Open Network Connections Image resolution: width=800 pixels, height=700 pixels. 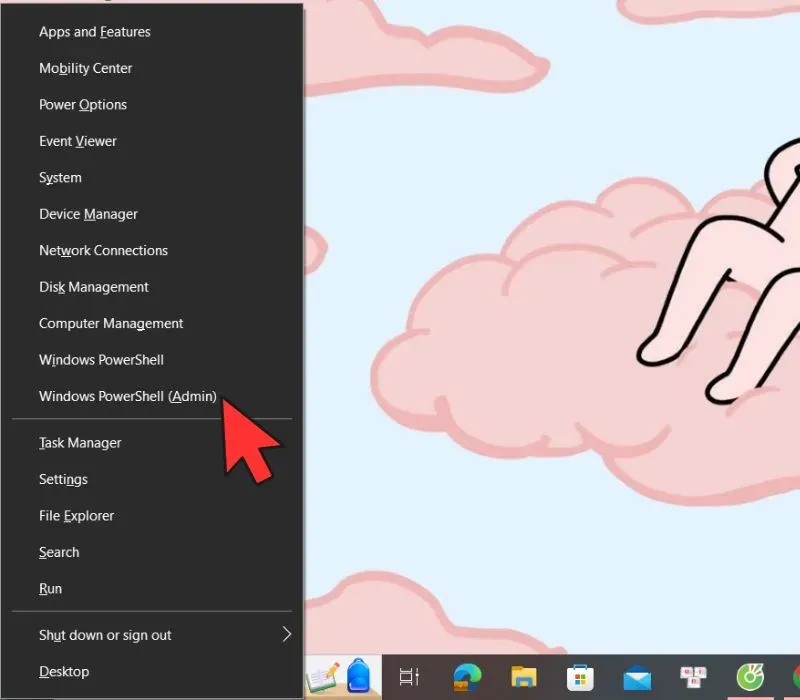103,251
